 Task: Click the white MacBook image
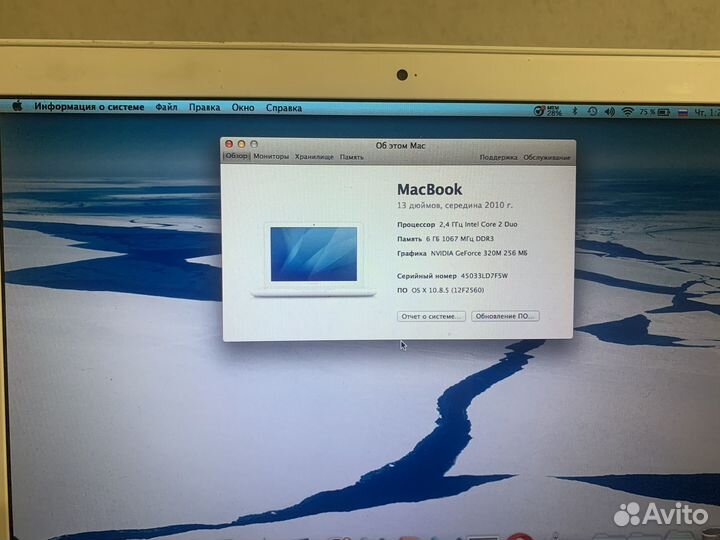314,259
